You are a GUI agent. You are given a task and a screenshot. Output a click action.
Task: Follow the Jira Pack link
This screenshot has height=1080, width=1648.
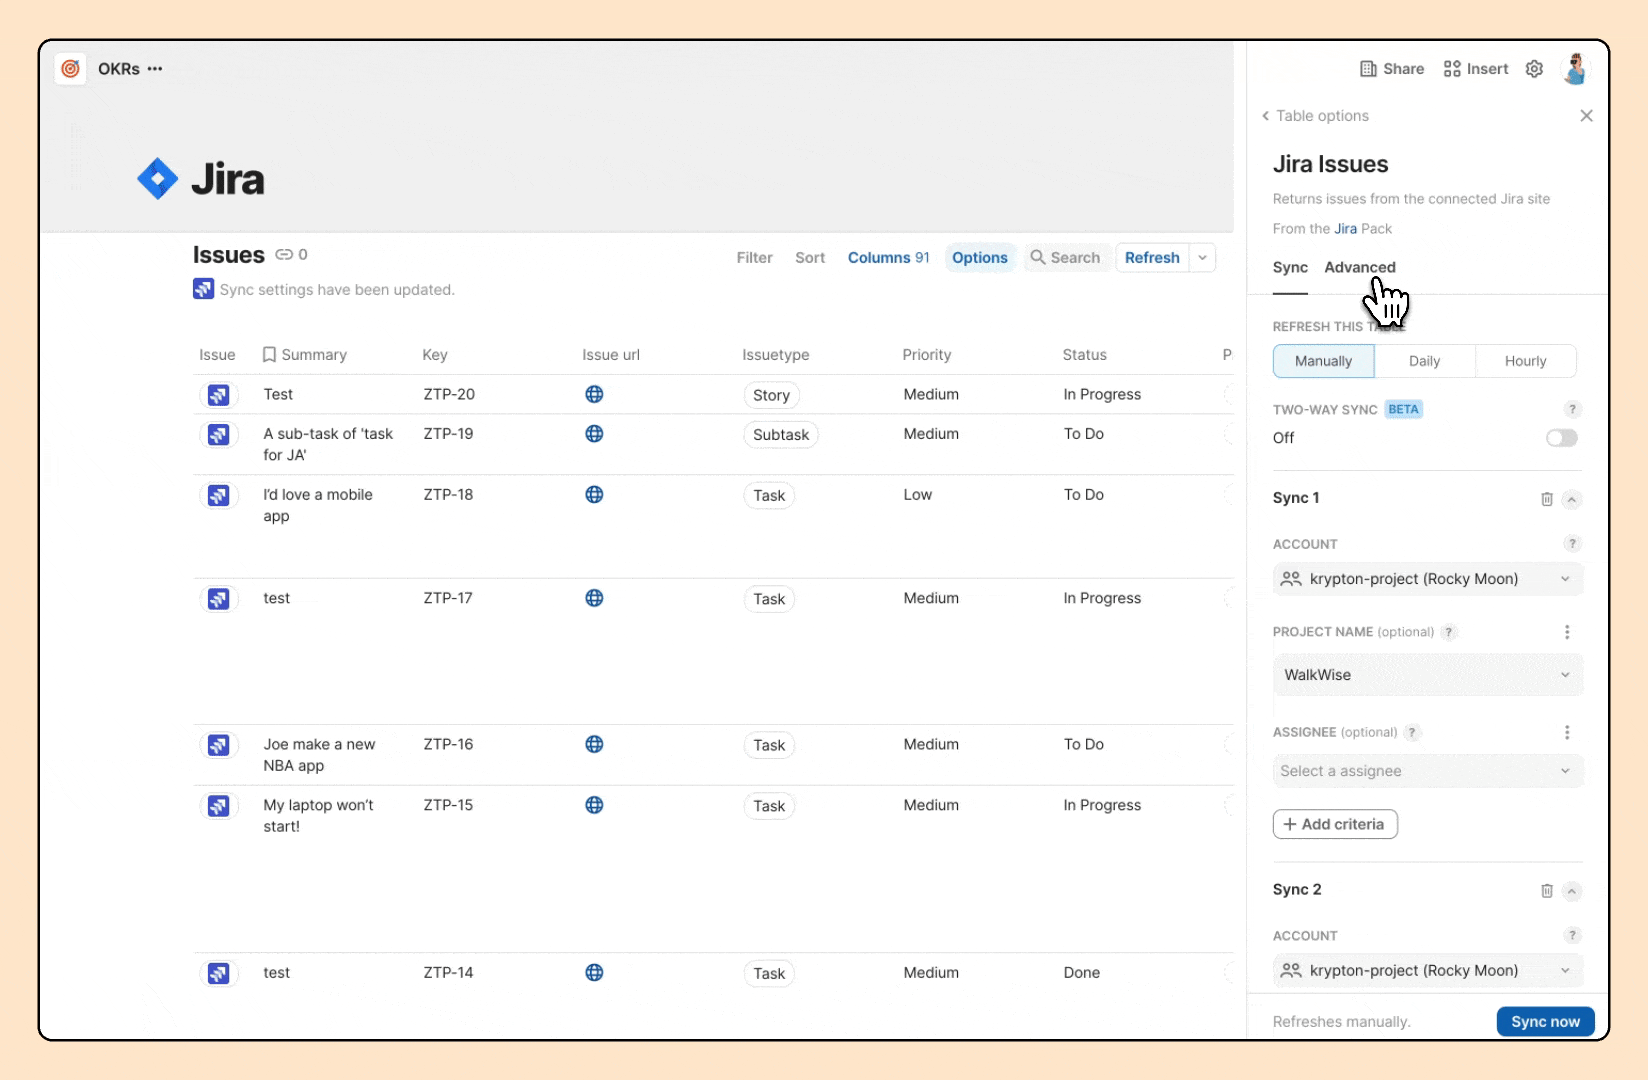1345,229
